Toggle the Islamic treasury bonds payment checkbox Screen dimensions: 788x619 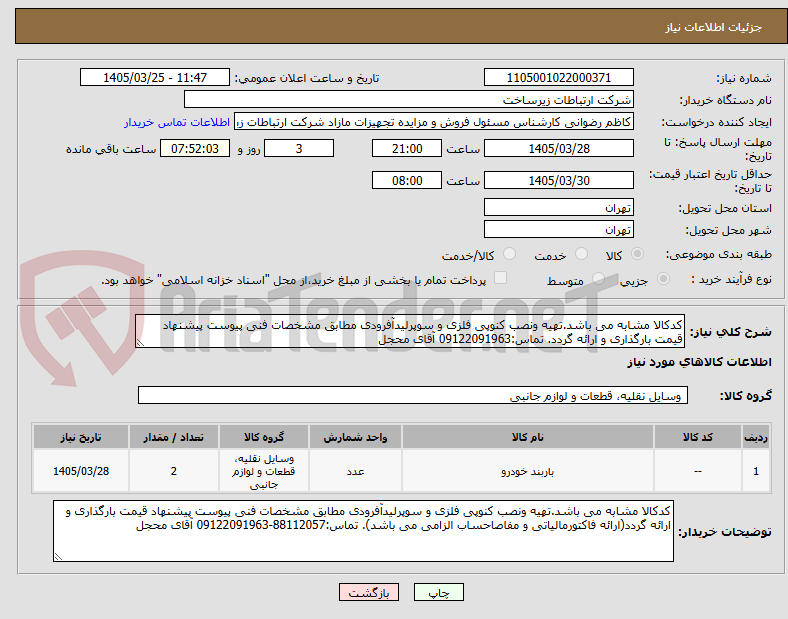(x=501, y=278)
